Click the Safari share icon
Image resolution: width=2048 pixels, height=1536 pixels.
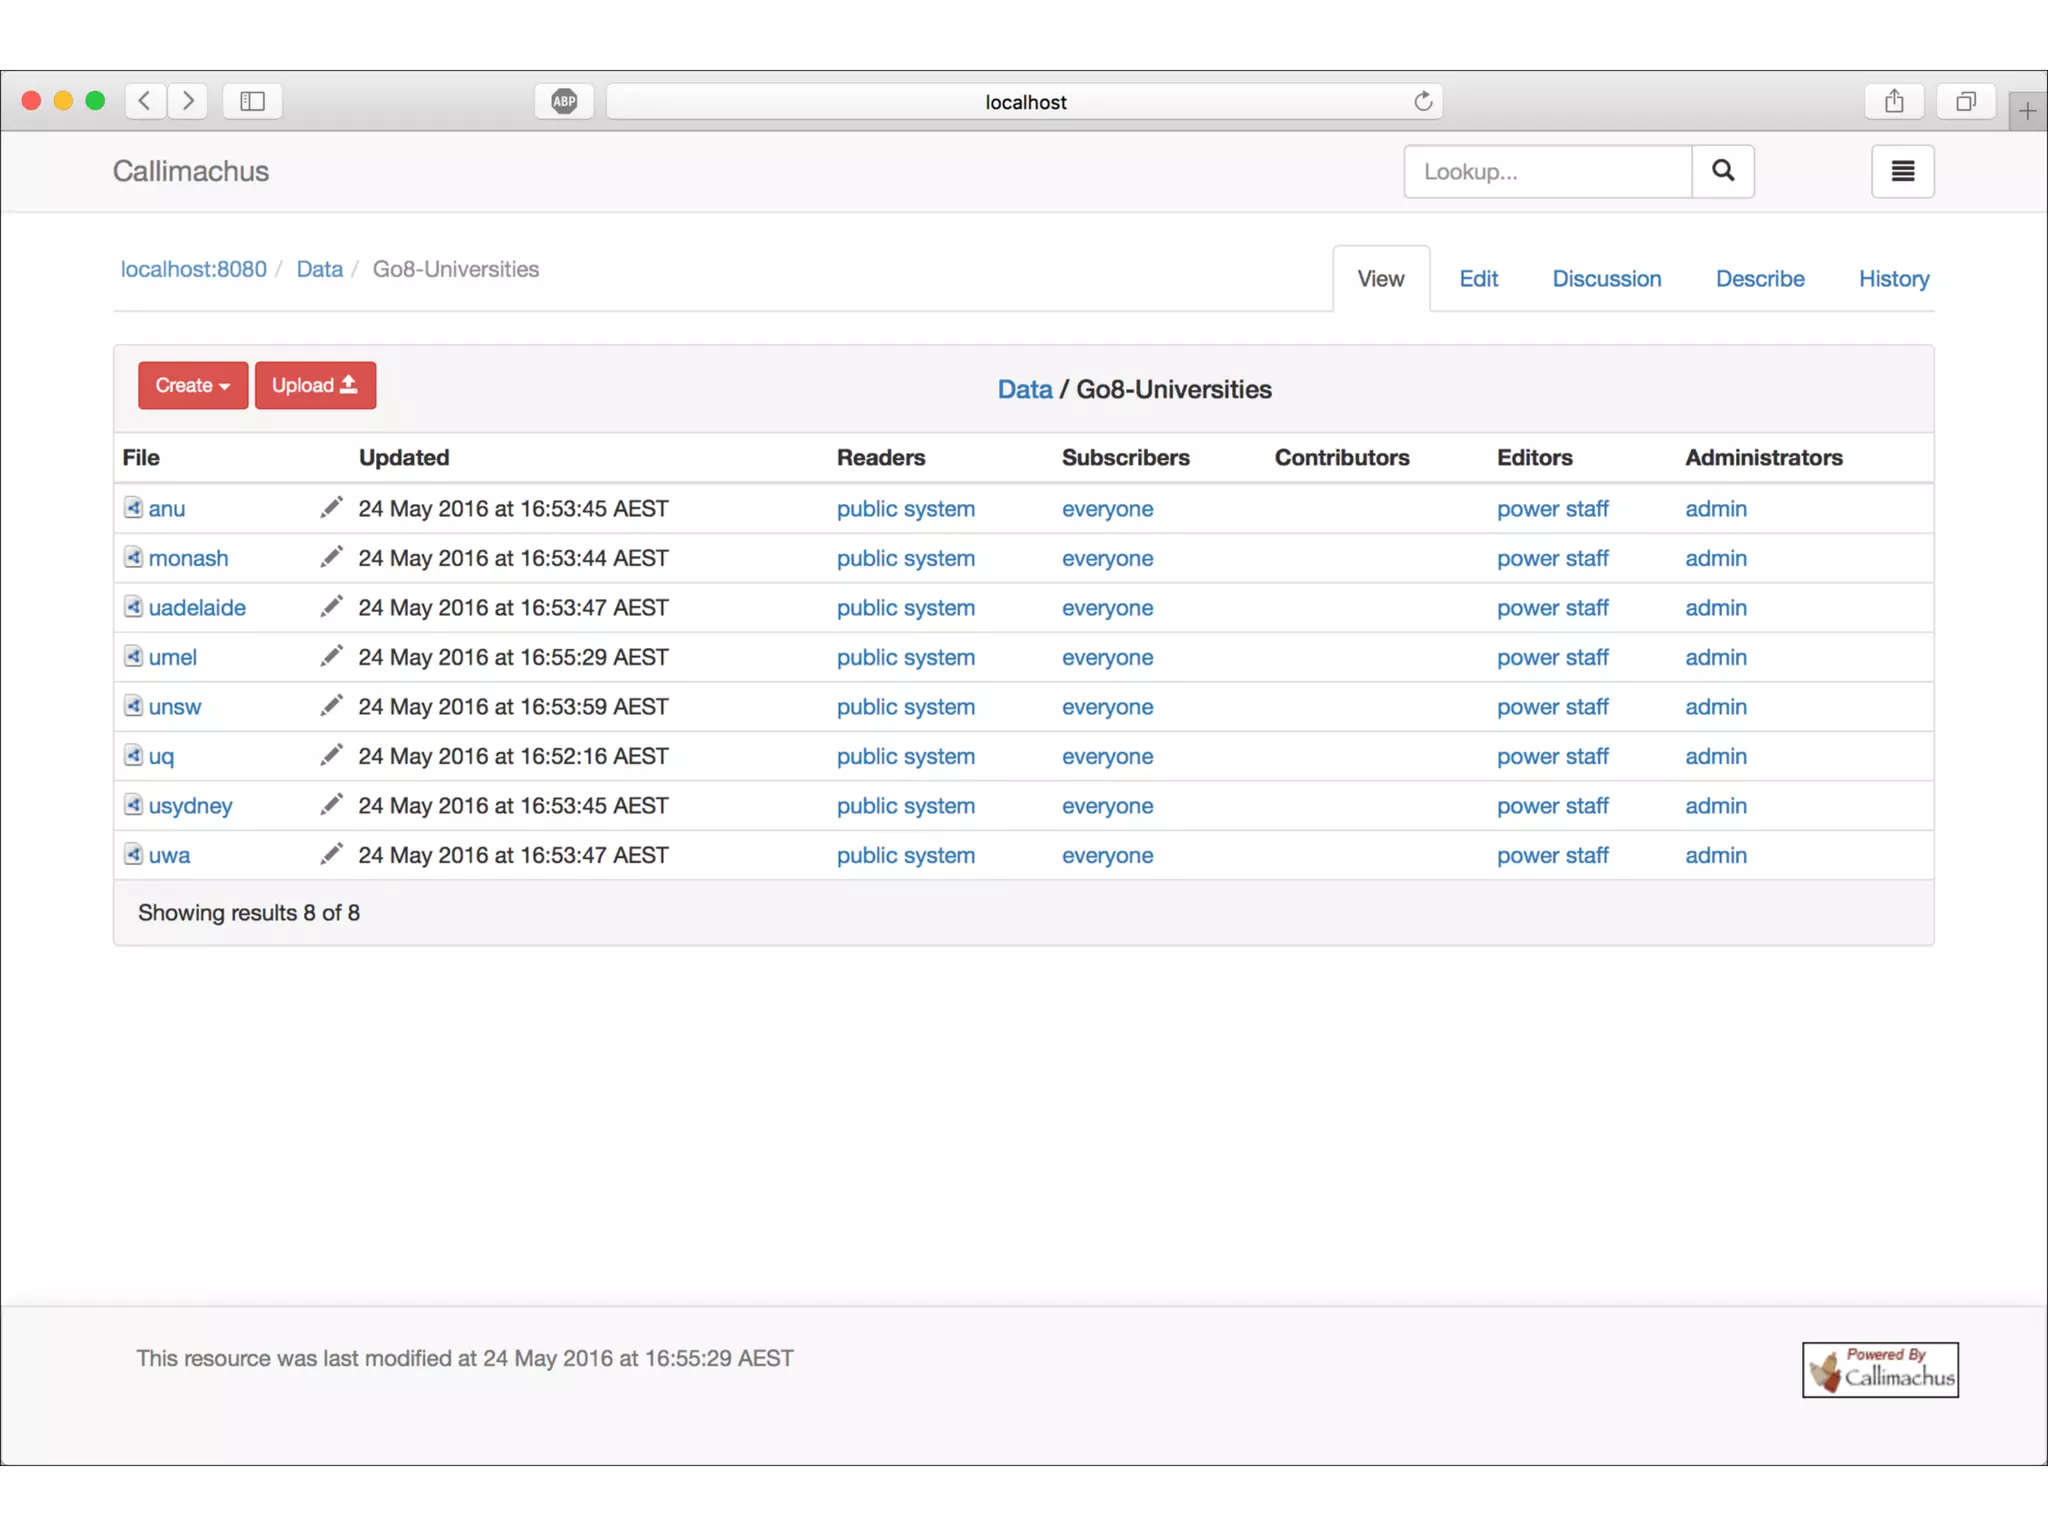point(1894,101)
